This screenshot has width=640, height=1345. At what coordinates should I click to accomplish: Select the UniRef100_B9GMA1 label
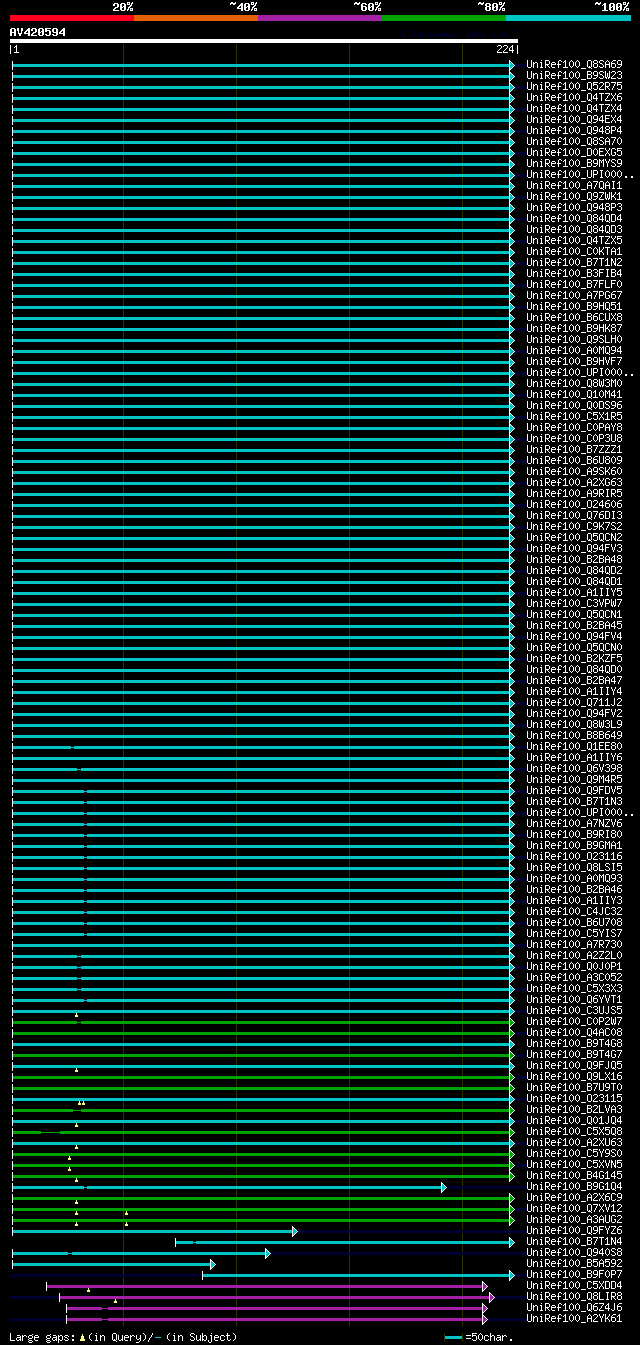click(x=574, y=845)
